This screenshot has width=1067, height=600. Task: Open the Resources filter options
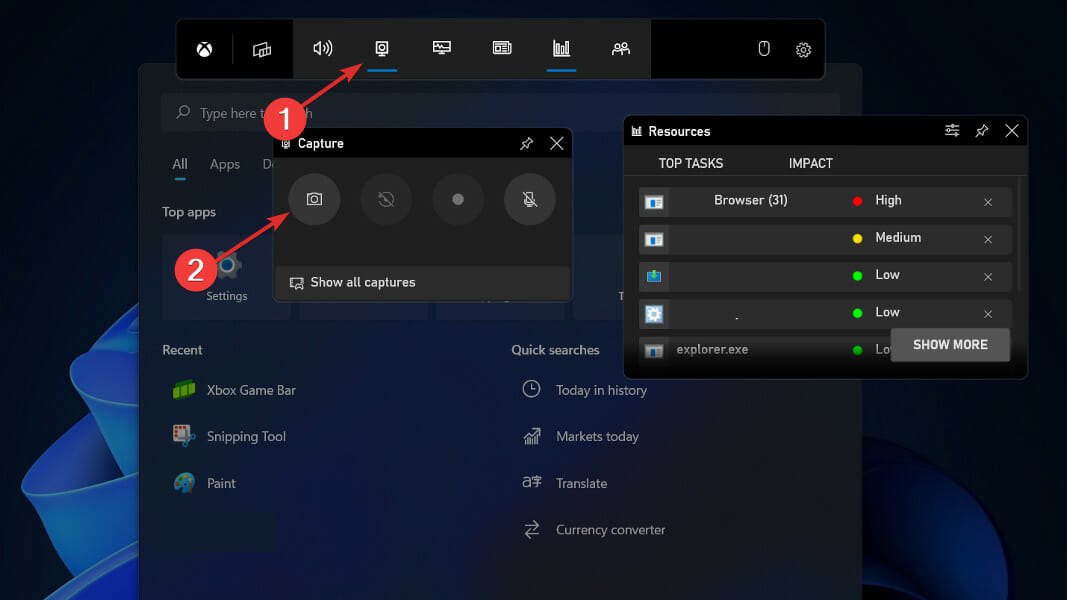click(950, 130)
